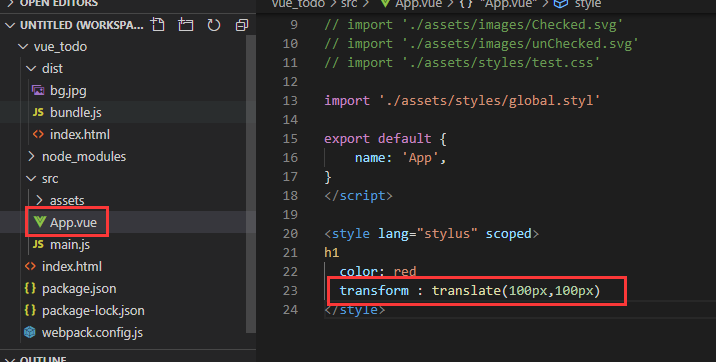This screenshot has width=716, height=362.
Task: Click the lang="stylus" attribute text
Action: [x=428, y=233]
